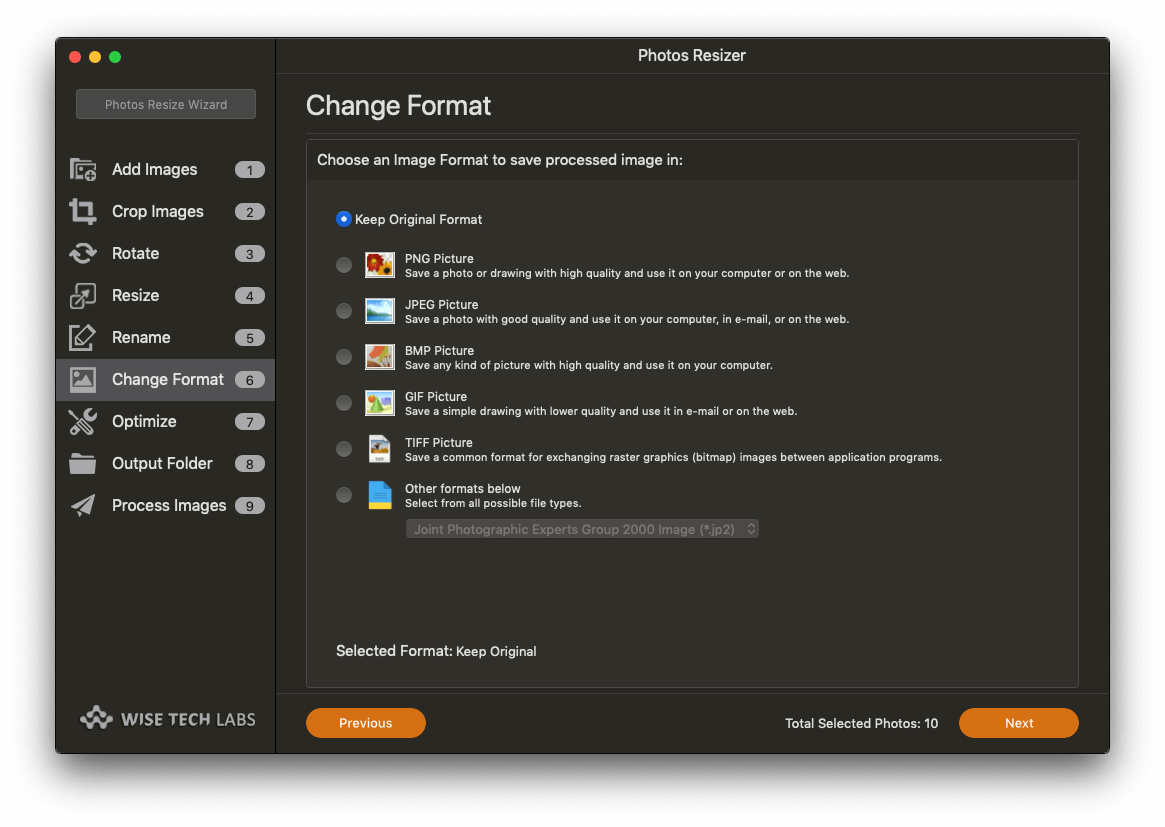Click the Rotate arrows icon in sidebar
Image resolution: width=1165 pixels, height=827 pixels.
(82, 253)
